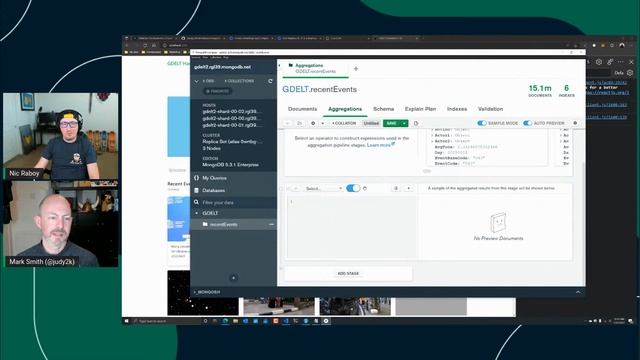
Task: Toggle Auto Preview switch
Action: pyautogui.click(x=527, y=123)
